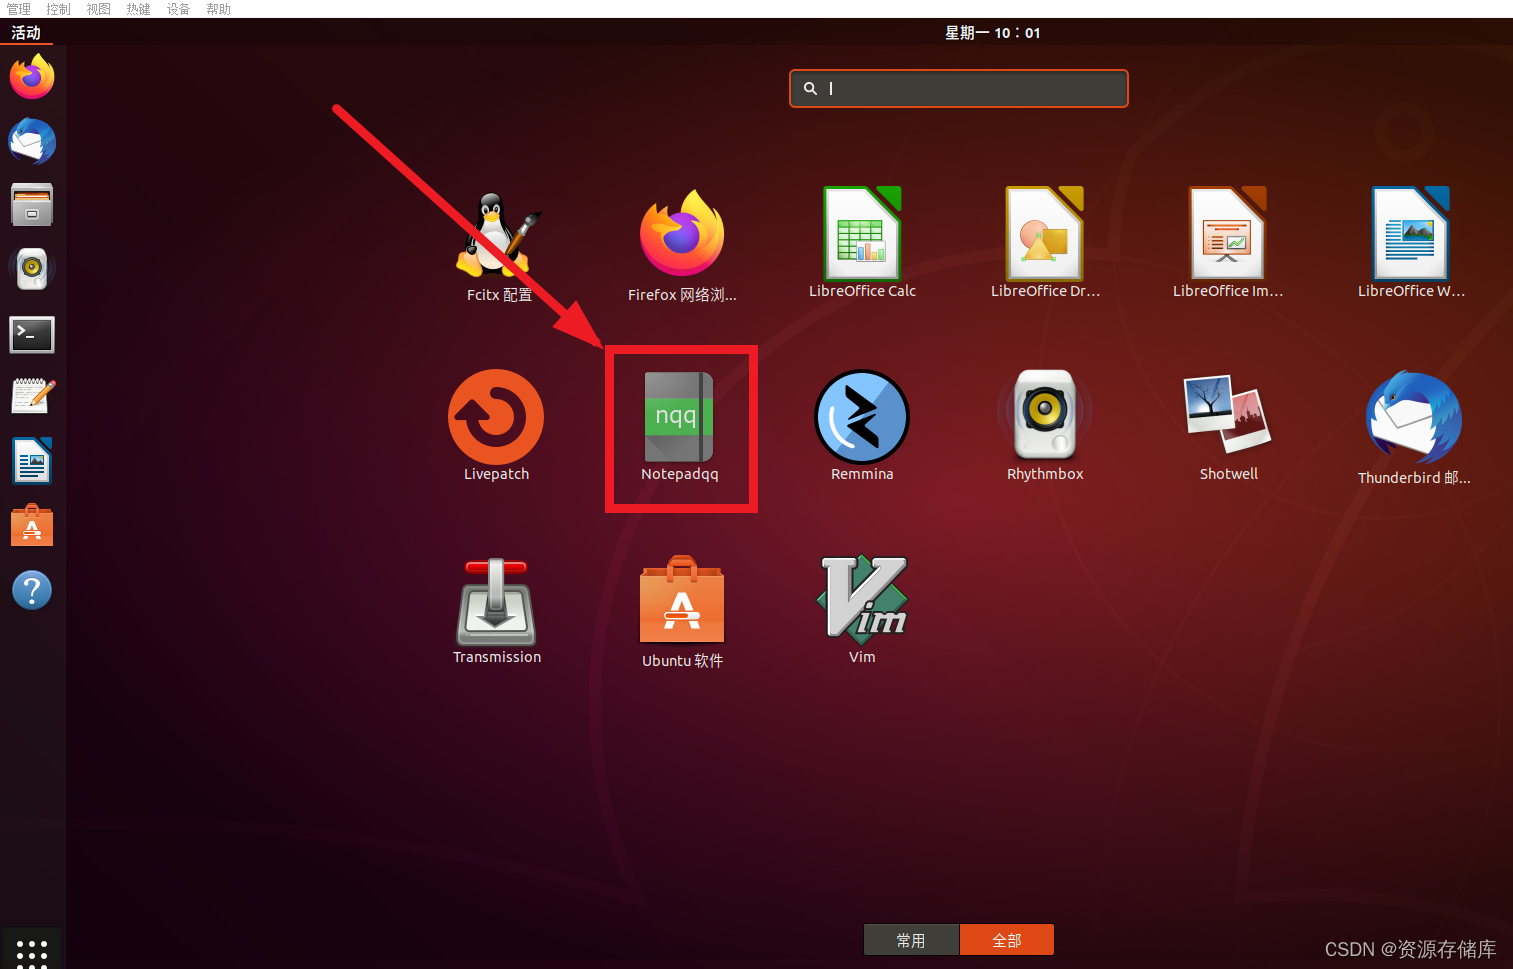Start the Remmina remote desktop client
The height and width of the screenshot is (969, 1513).
click(862, 418)
